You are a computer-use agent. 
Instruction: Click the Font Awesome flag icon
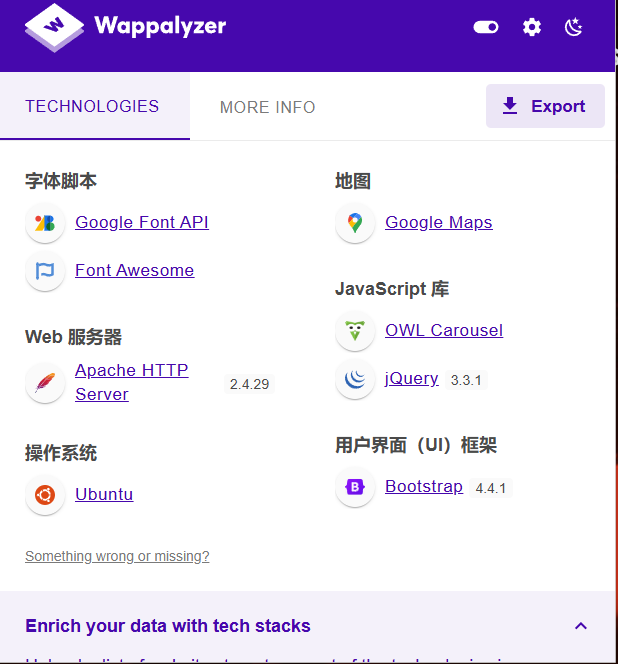click(45, 271)
